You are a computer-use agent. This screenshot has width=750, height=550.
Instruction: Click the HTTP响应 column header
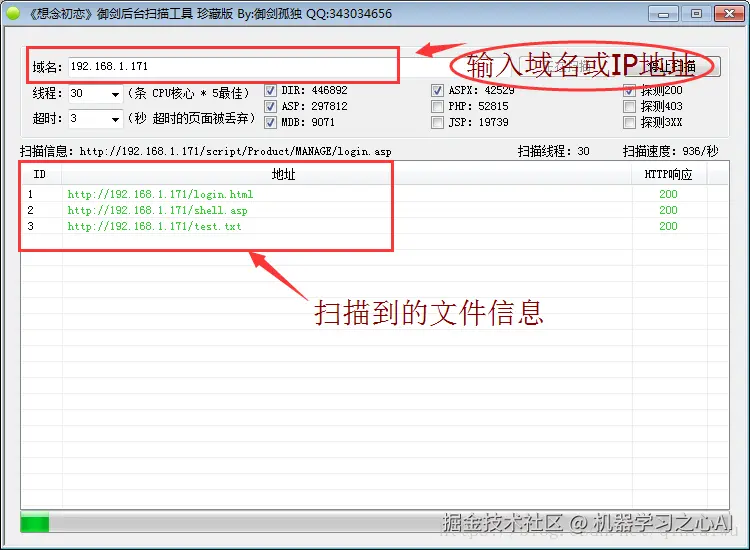(x=669, y=175)
